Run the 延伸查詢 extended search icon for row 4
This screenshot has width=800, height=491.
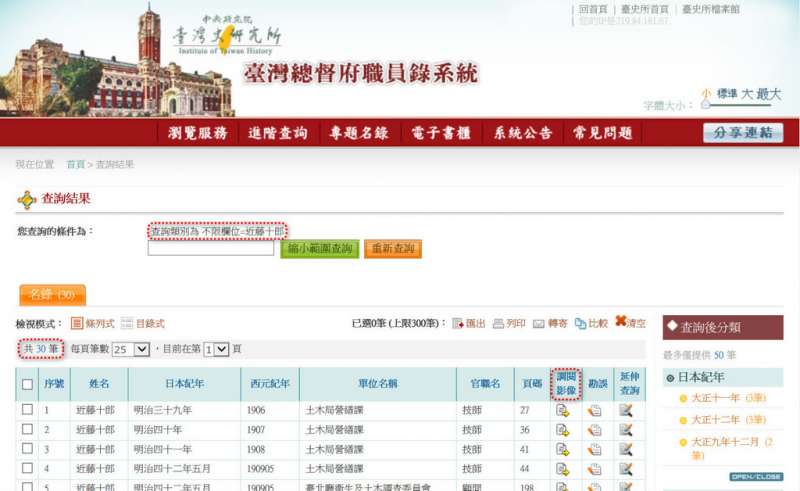[626, 469]
